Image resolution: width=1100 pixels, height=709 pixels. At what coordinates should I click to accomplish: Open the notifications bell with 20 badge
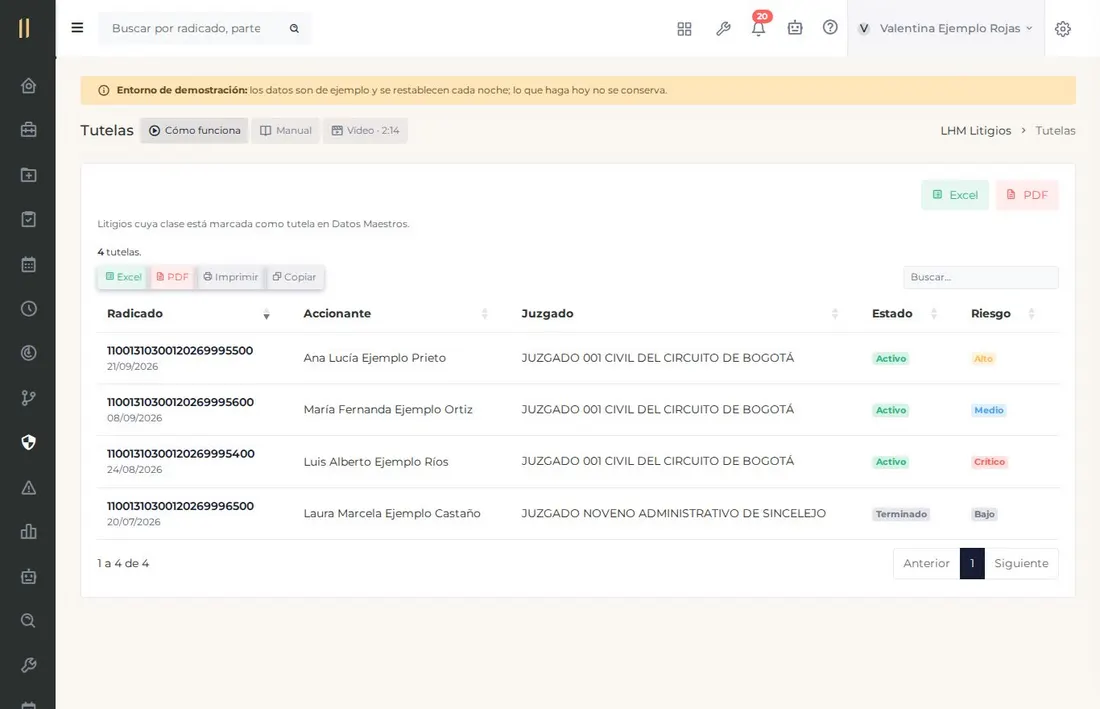758,27
